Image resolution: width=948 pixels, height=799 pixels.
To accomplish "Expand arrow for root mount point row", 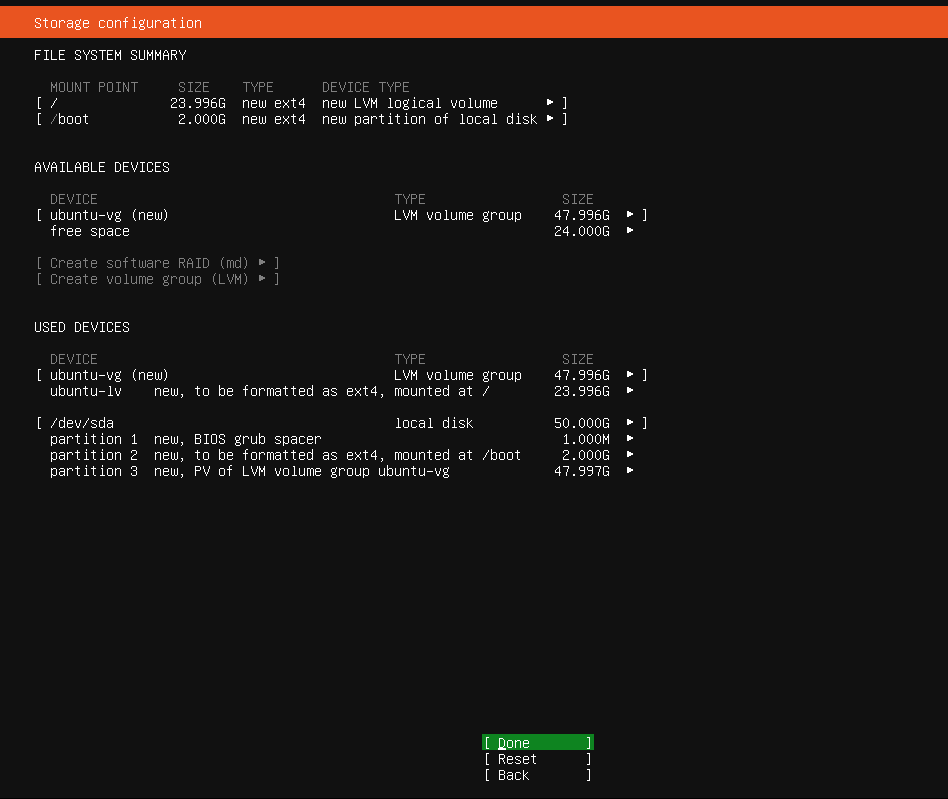I will (x=550, y=102).
